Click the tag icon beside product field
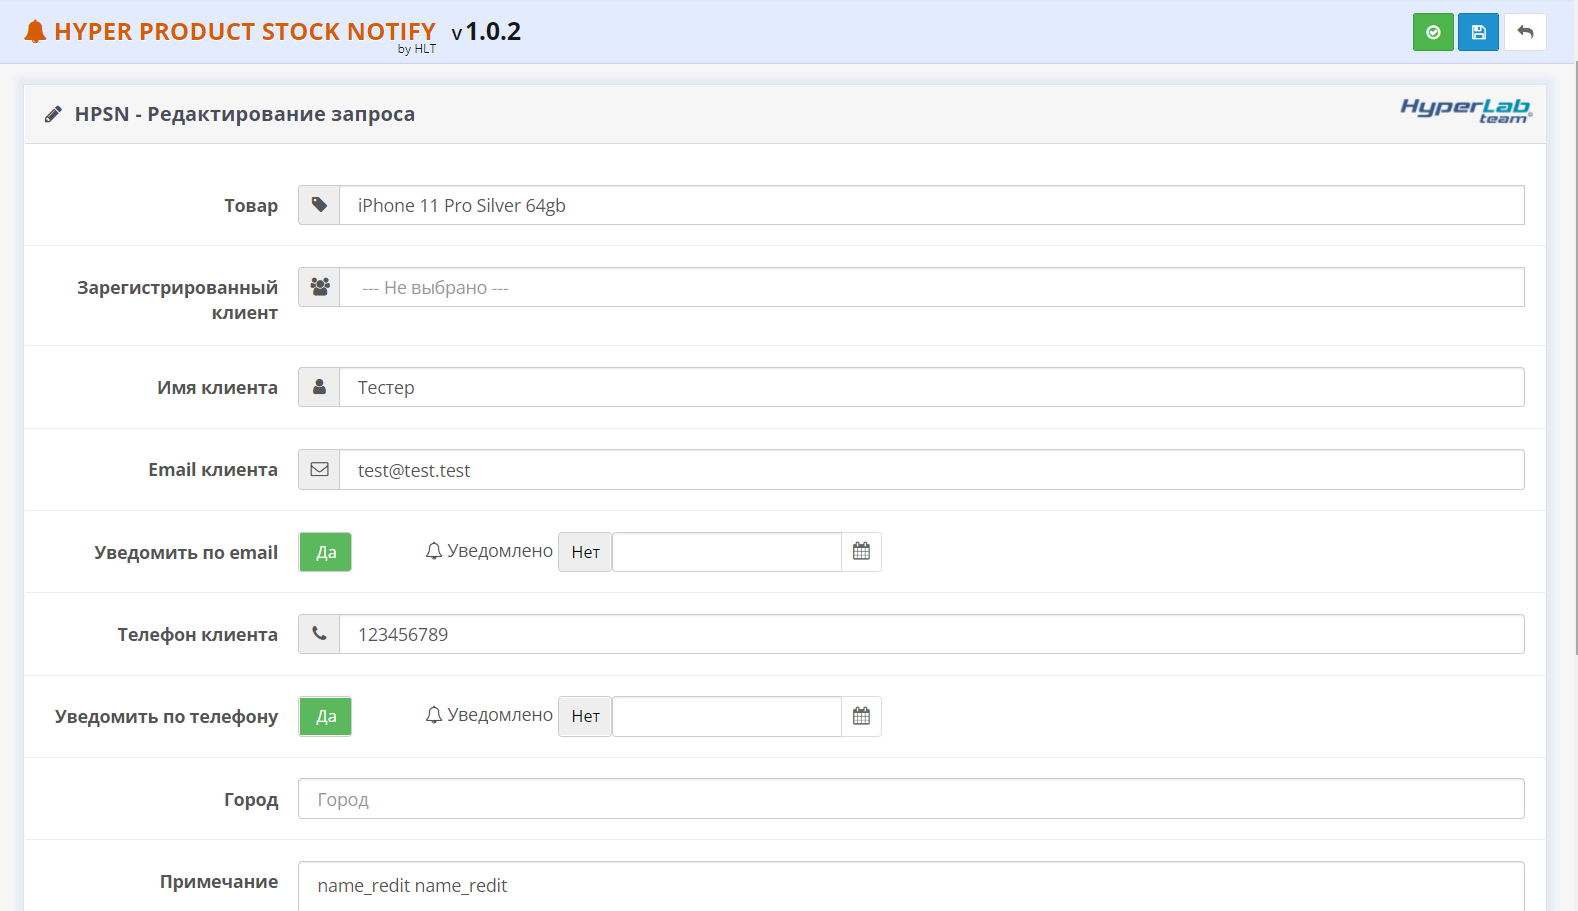Viewport: 1578px width, 911px height. tap(319, 205)
